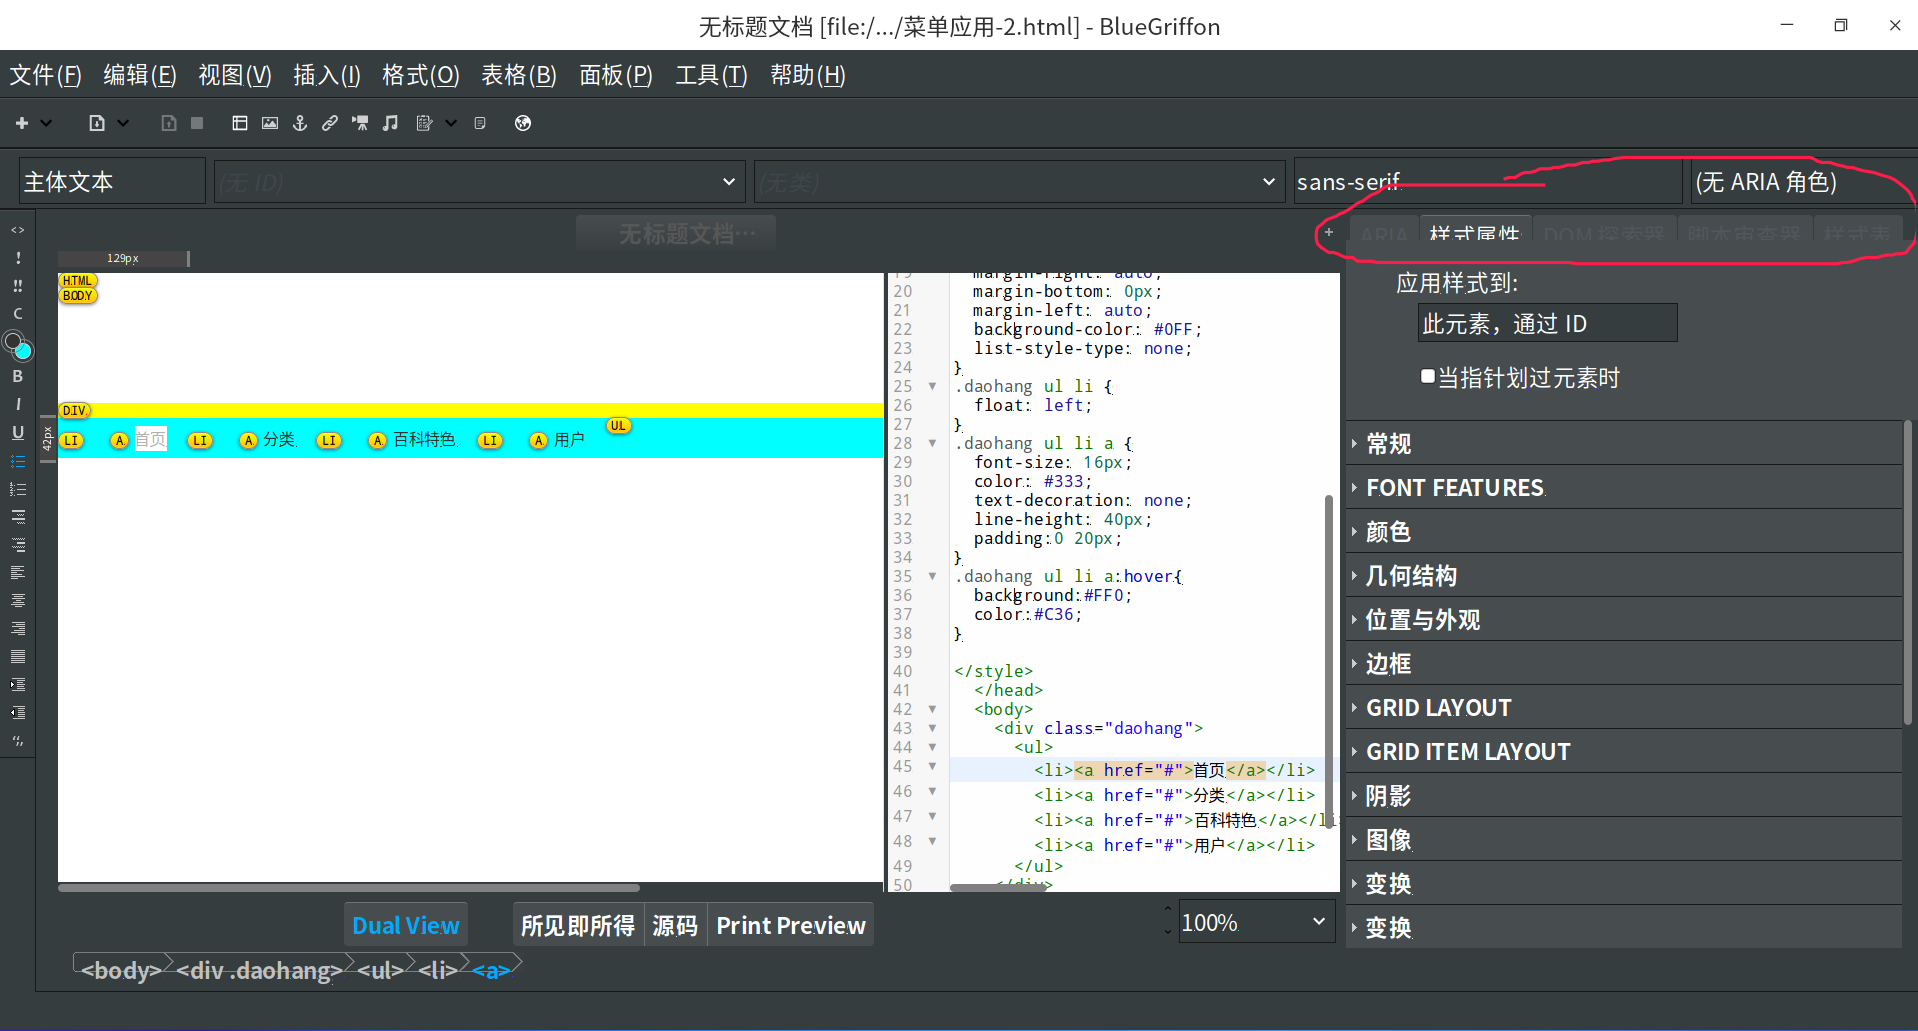Screen dimensions: 1918x1031
Task: Insert an image from the toolbar
Action: [270, 122]
